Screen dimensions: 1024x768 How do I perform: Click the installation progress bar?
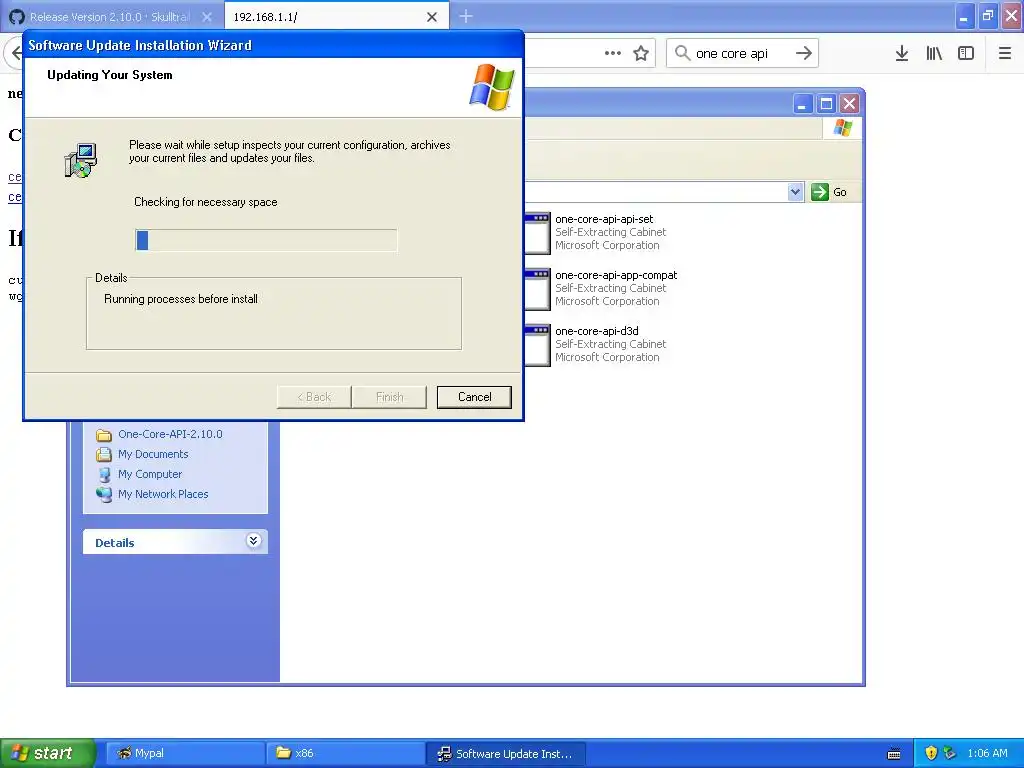tap(266, 240)
